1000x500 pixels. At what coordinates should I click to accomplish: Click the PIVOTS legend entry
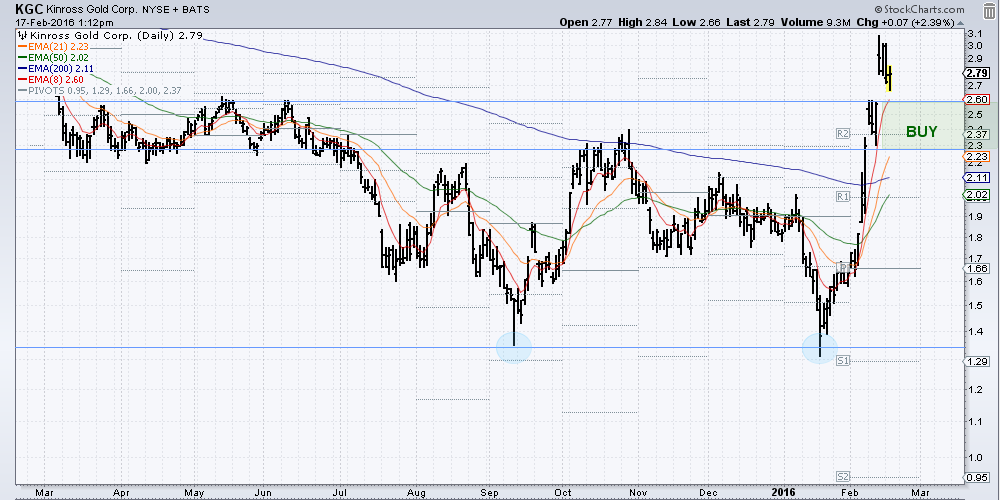(x=101, y=91)
